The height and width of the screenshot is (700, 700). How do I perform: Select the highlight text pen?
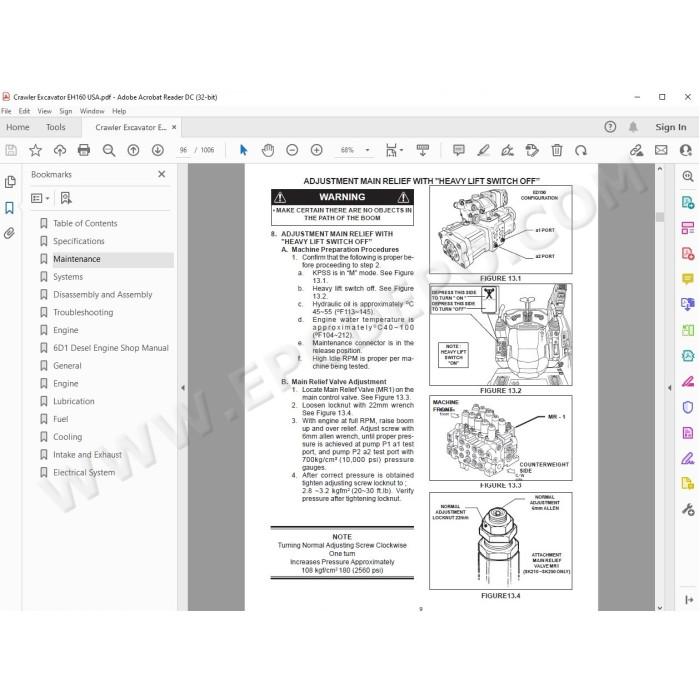483,150
